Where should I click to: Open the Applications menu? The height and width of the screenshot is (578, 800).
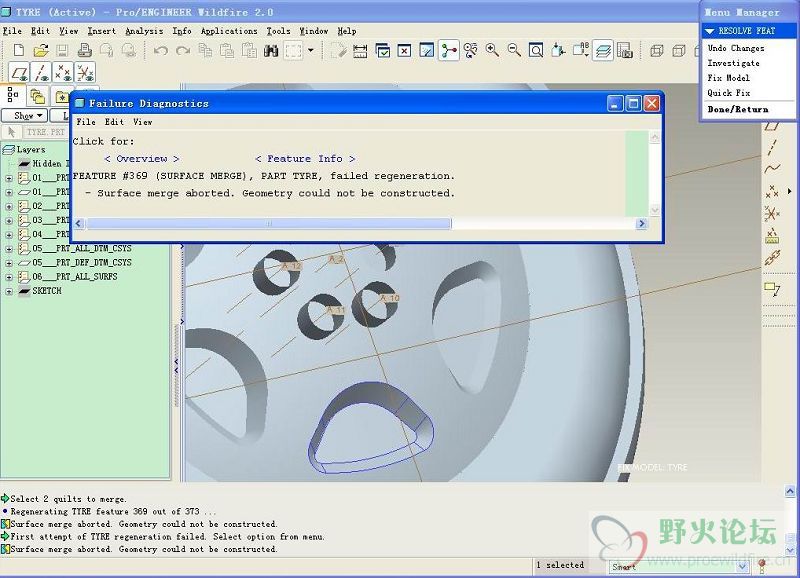point(229,31)
